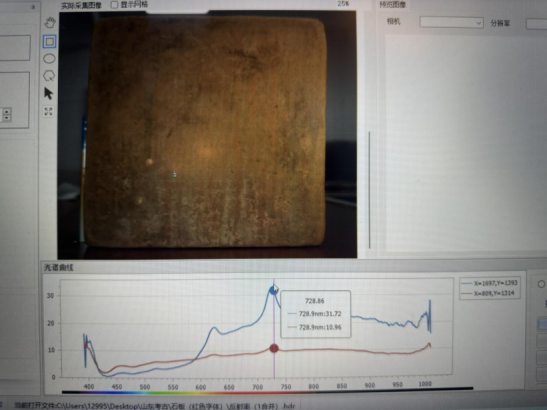Click the 分辨率 resolution field
Image resolution: width=547 pixels, height=410 pixels.
click(x=537, y=24)
